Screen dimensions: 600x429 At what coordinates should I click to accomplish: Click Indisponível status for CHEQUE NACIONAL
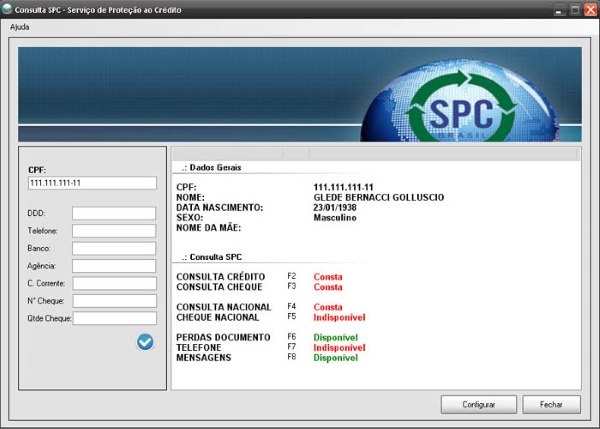tap(339, 317)
